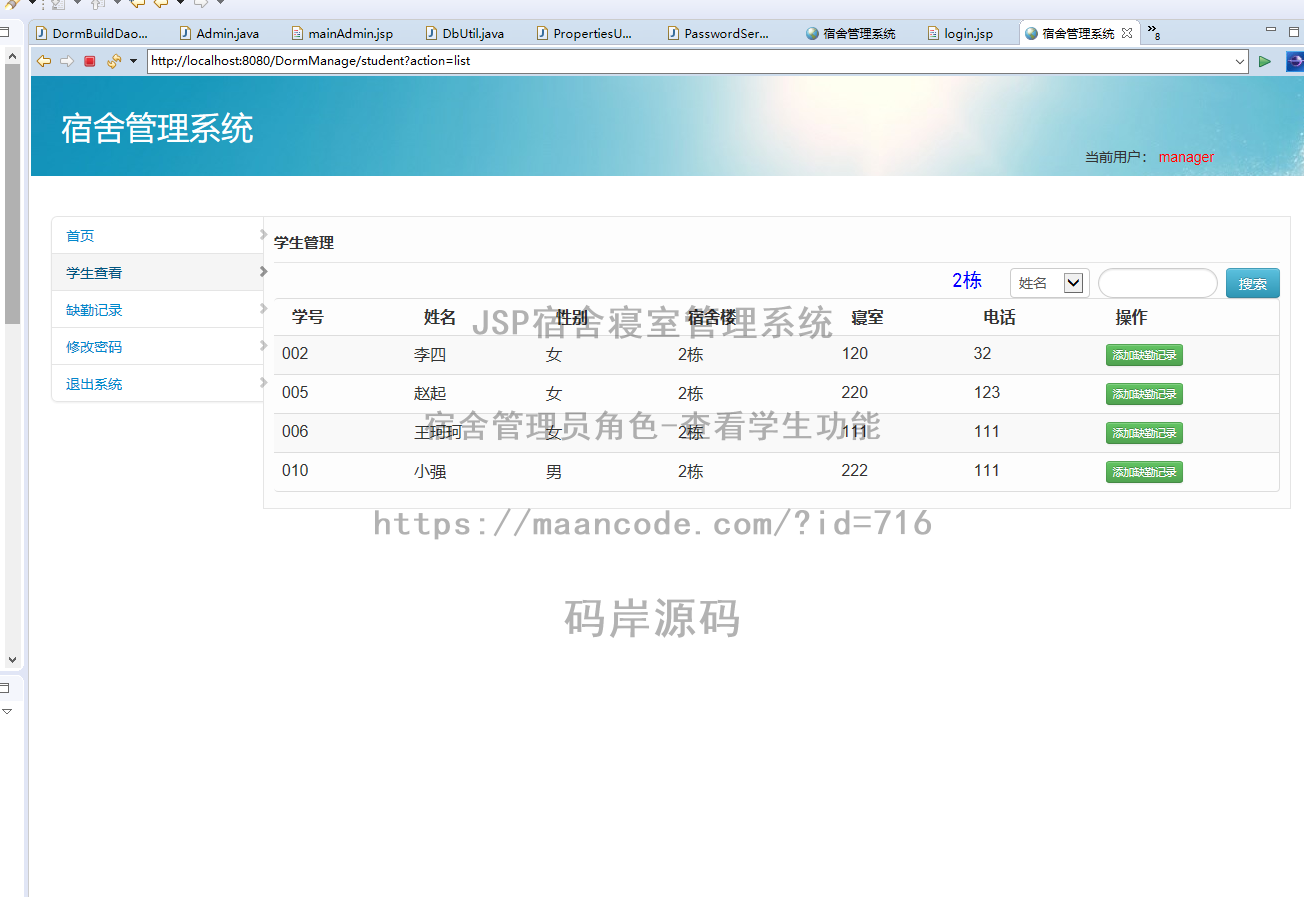Click the URL address field
Image resolution: width=1304 pixels, height=897 pixels.
pyautogui.click(x=690, y=61)
